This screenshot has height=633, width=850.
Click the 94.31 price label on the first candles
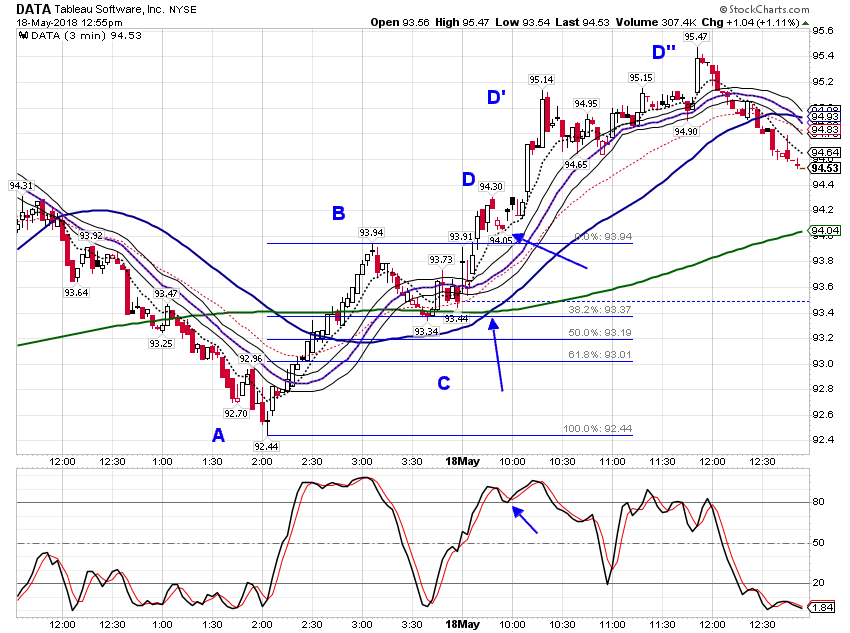coord(21,186)
